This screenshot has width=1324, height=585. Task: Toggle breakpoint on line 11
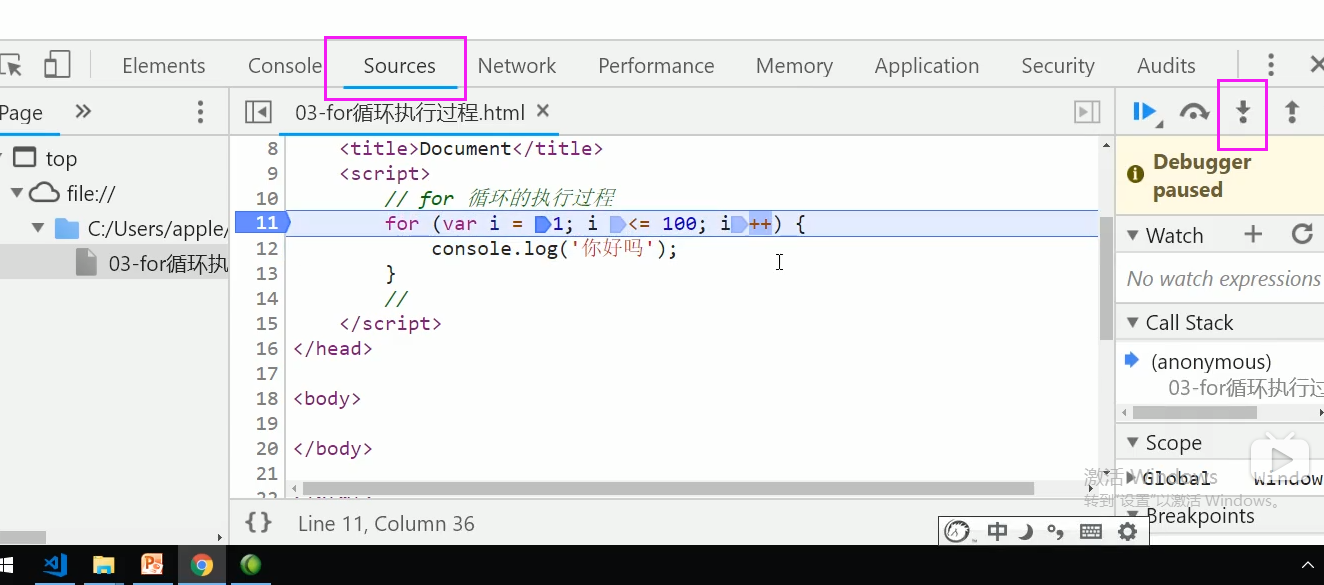tap(261, 223)
